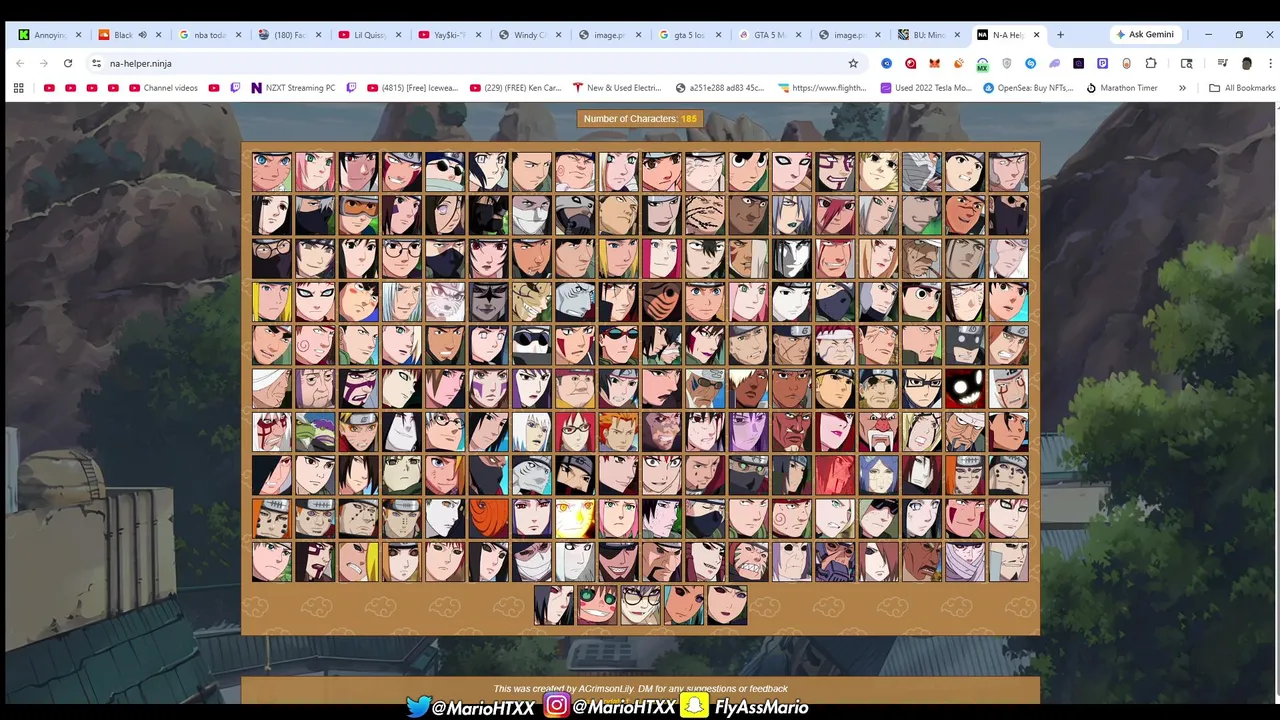This screenshot has height=720, width=1280.
Task: Expand the bookmarks bar overflow chevron
Action: tap(1182, 88)
